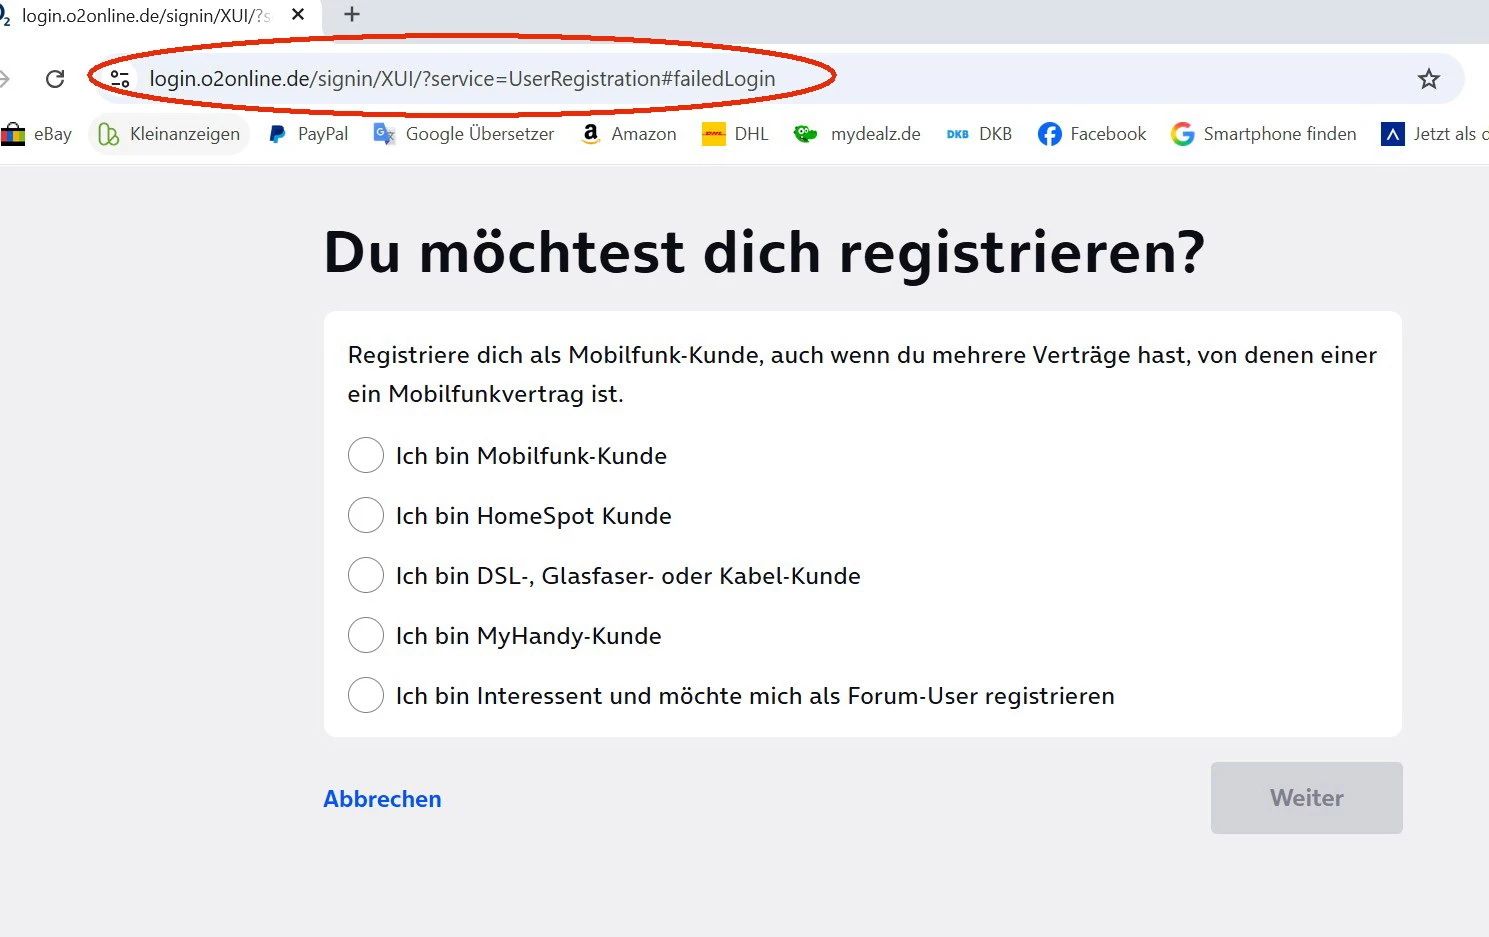Click the Abbrechen link
Viewport: 1489px width, 937px height.
(382, 799)
